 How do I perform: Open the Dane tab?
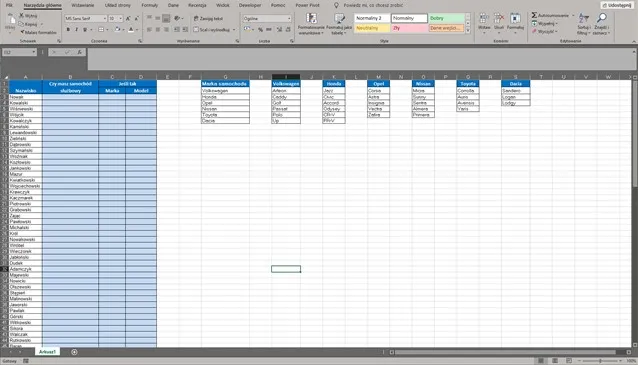tap(173, 5)
